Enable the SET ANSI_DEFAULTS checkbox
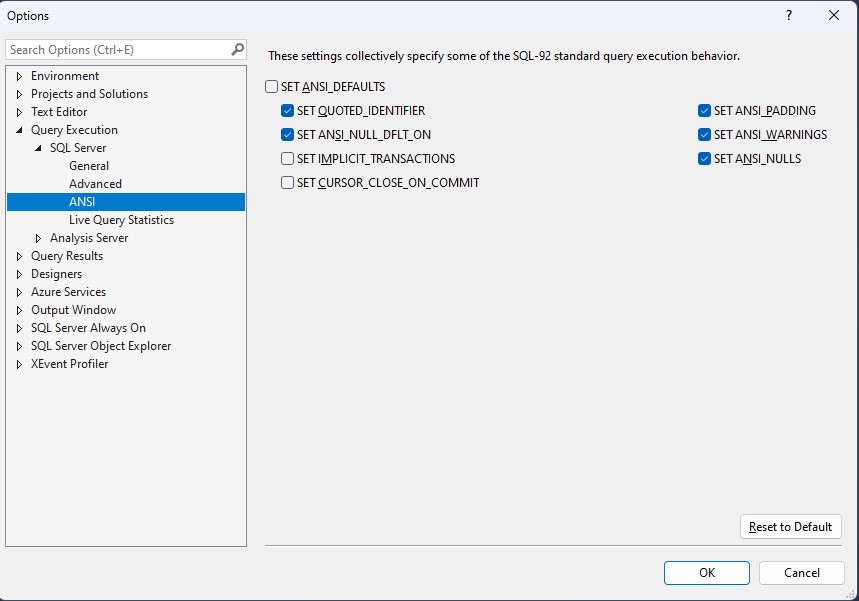Screen dimensions: 859x601 pyautogui.click(x=272, y=87)
